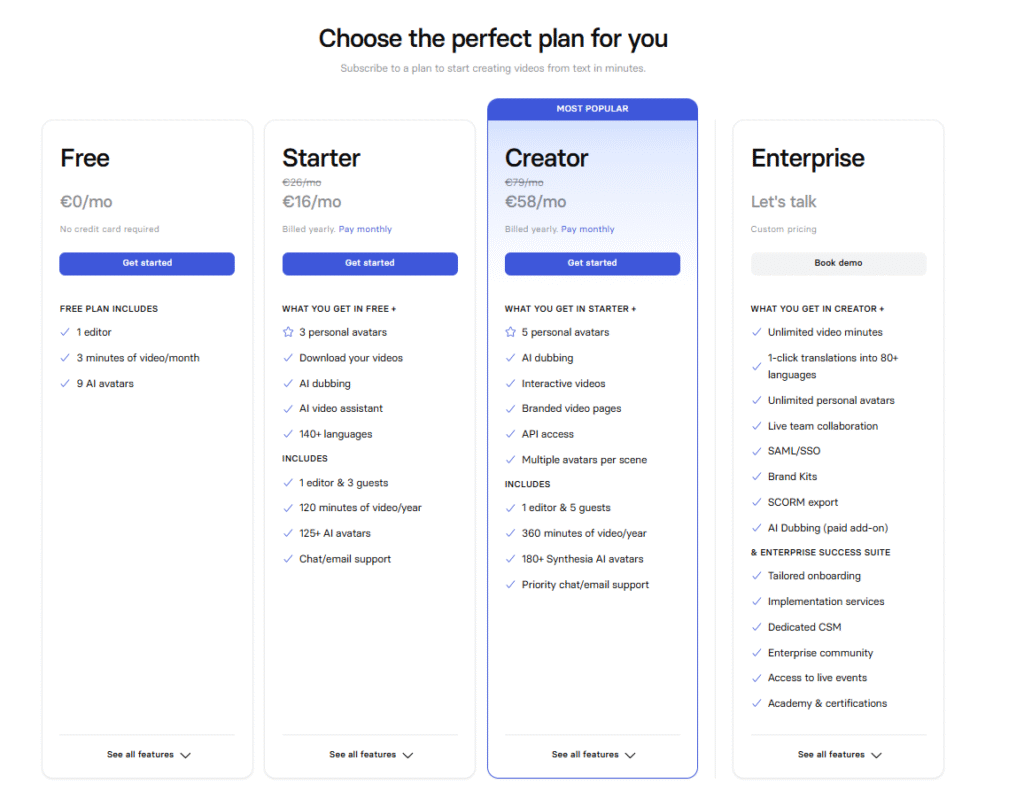The height and width of the screenshot is (799, 1024).
Task: Click Get started under Creator plan
Action: [x=592, y=263]
